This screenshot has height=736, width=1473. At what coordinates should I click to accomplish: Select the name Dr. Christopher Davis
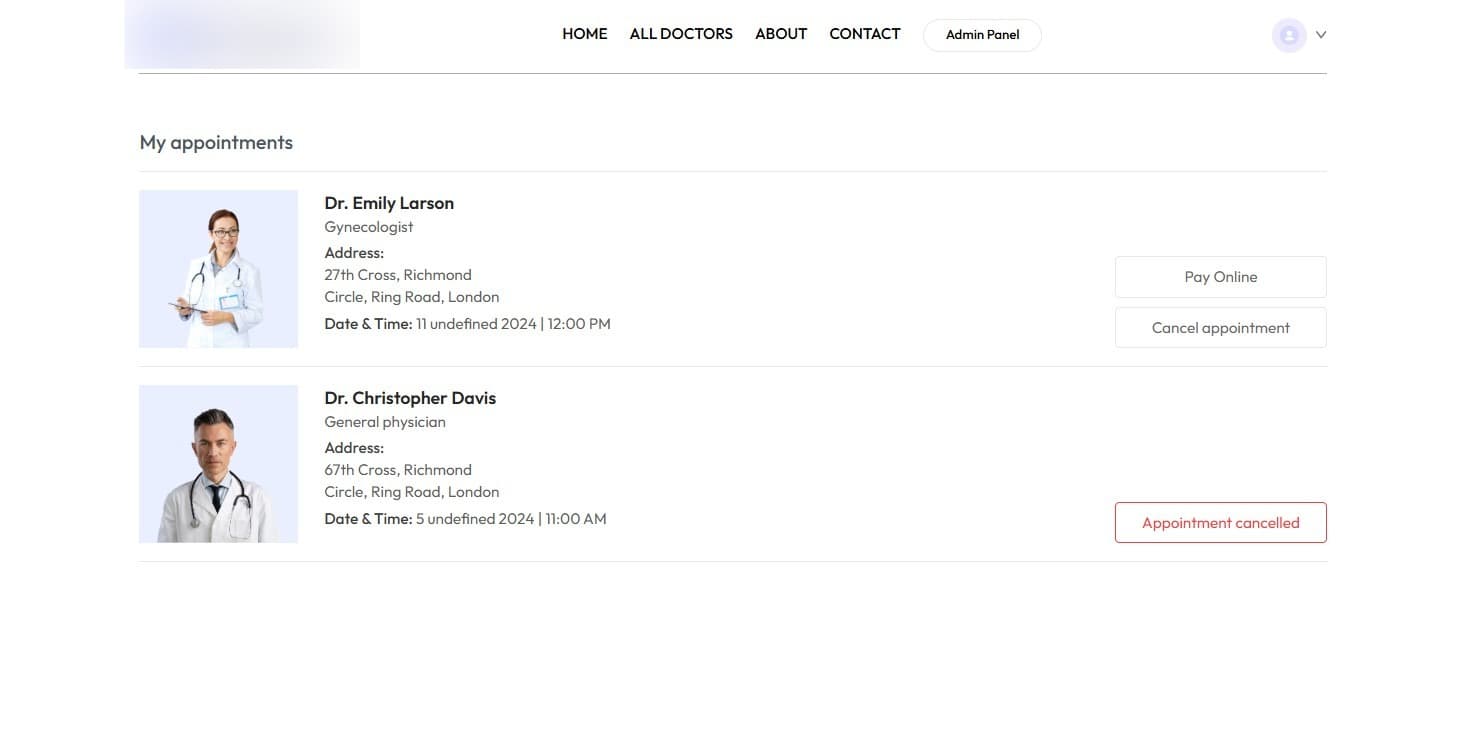[x=410, y=398]
